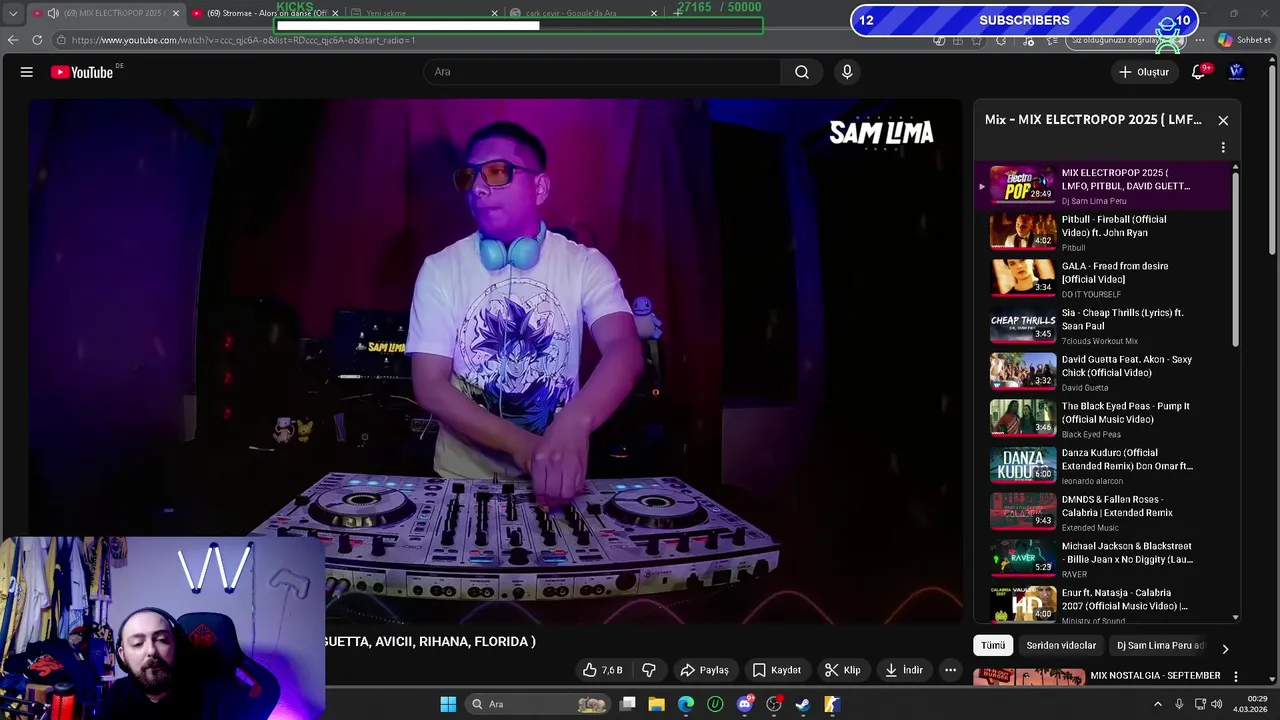Open the account avatar menu
The image size is (1280, 720).
pos(1236,72)
